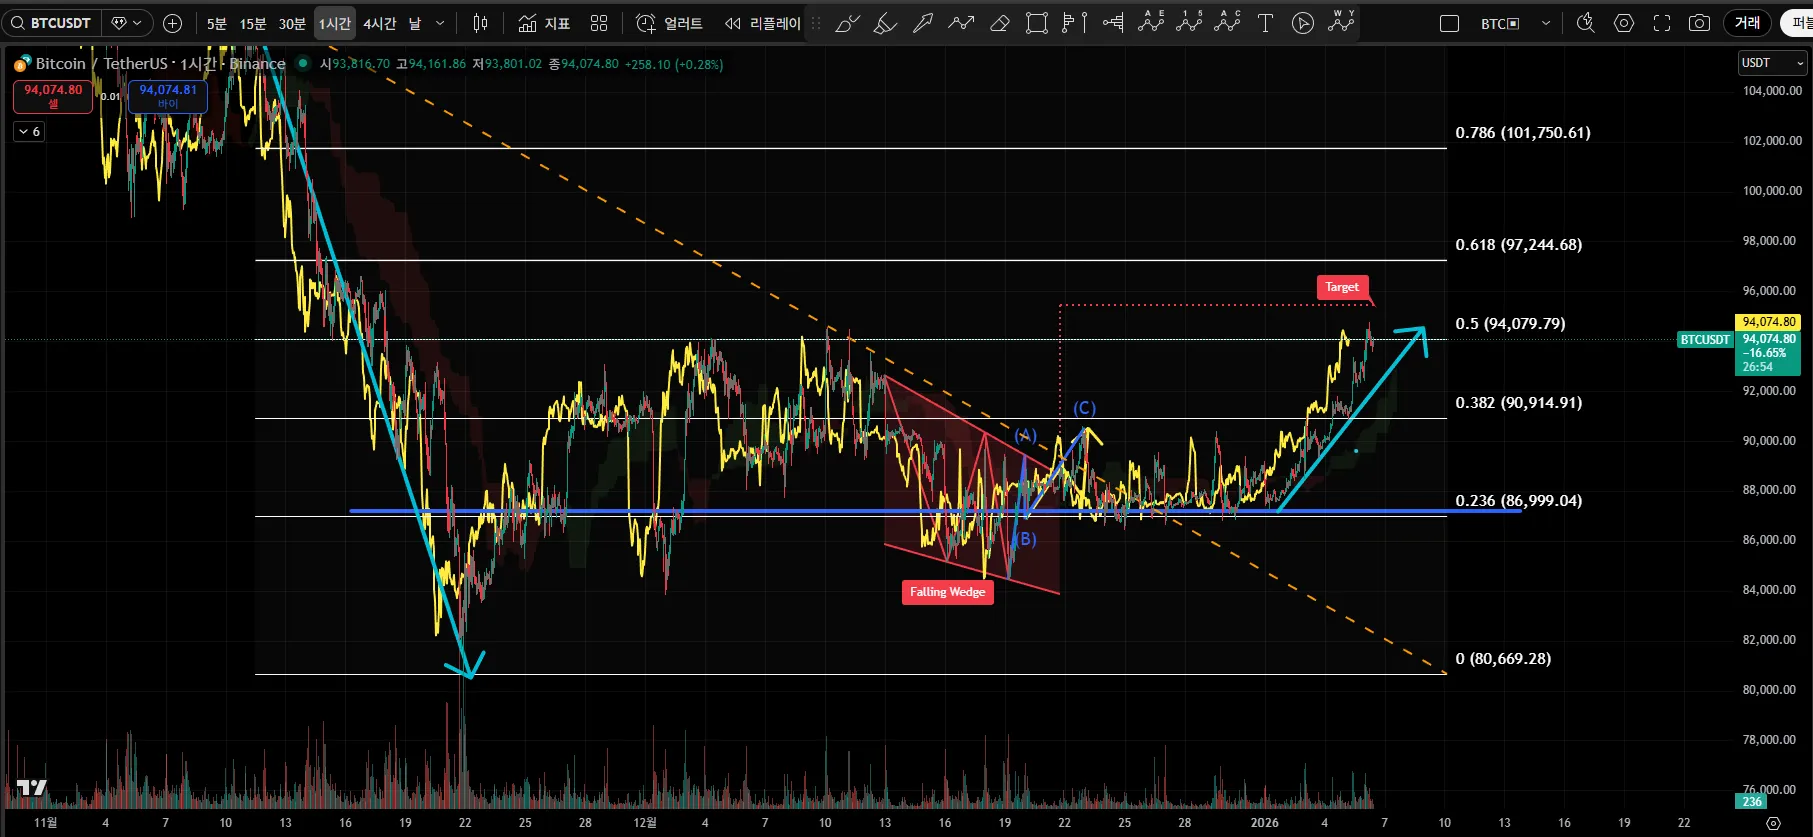
Task: Select the text T tool
Action: pyautogui.click(x=1265, y=23)
